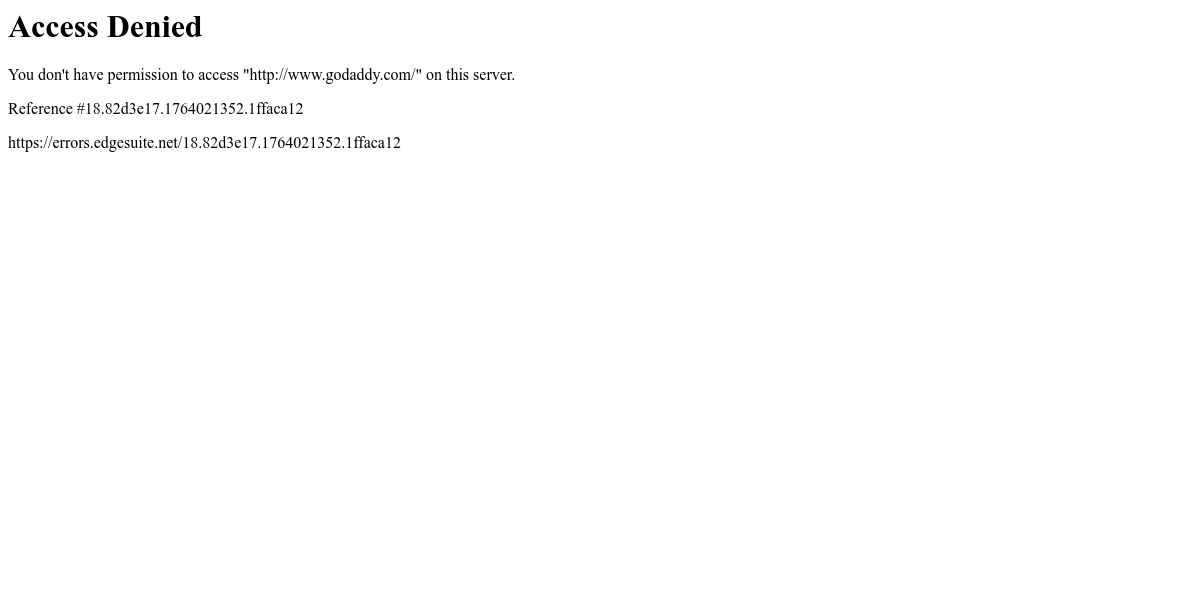This screenshot has width=1200, height=600.
Task: Click the blank white page area below the text
Action: tap(600, 380)
